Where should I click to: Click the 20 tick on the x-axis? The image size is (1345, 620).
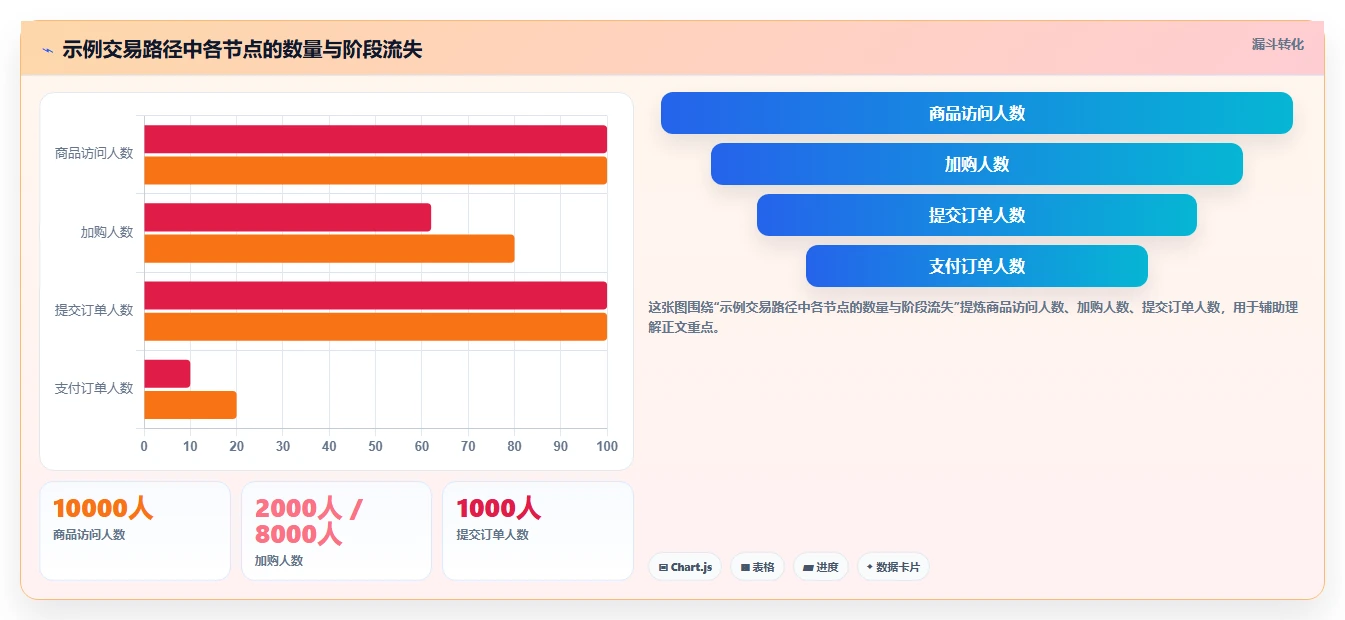click(237, 446)
